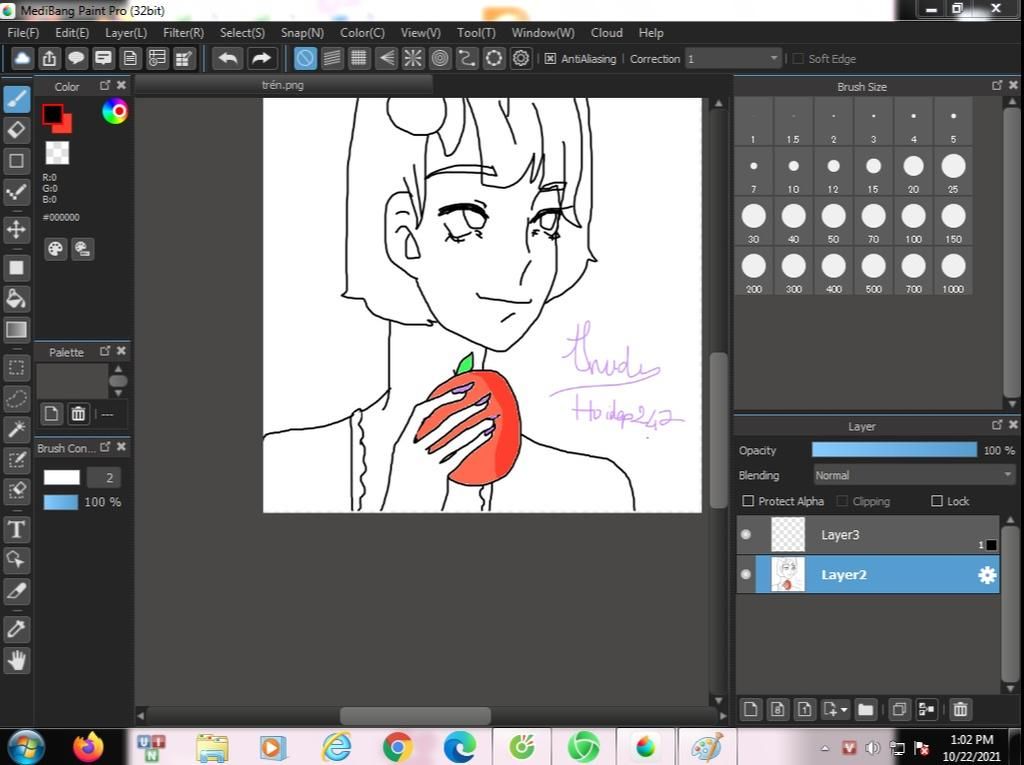The width and height of the screenshot is (1024, 765).
Task: Enable layer Lock checkbox
Action: (936, 501)
